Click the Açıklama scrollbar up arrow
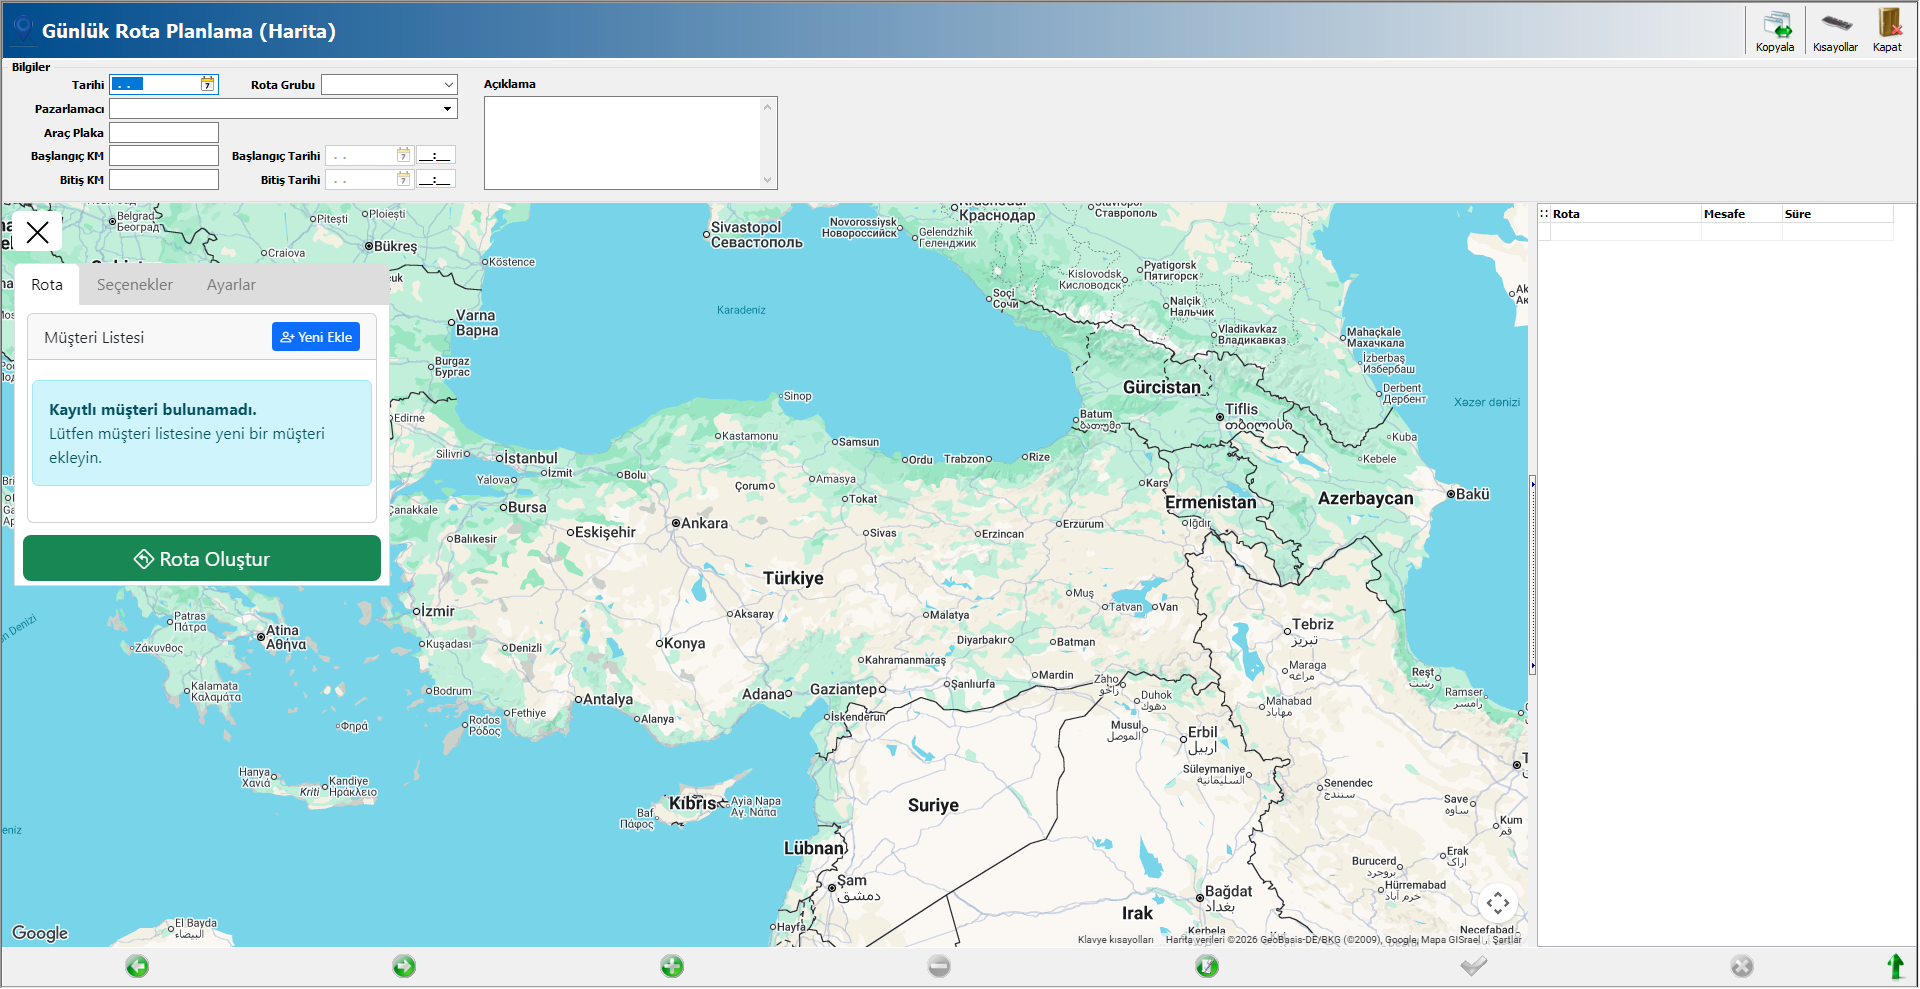 768,106
